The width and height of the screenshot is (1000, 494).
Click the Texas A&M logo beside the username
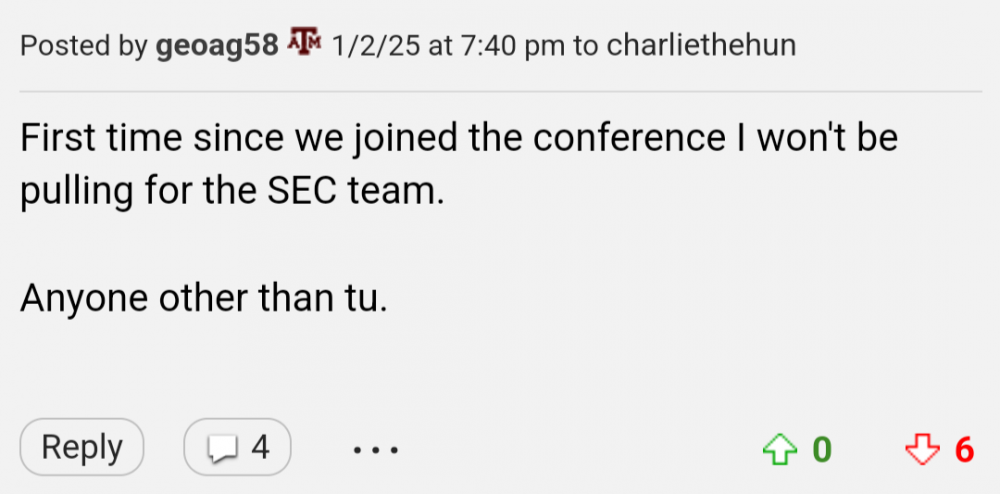pos(303,44)
